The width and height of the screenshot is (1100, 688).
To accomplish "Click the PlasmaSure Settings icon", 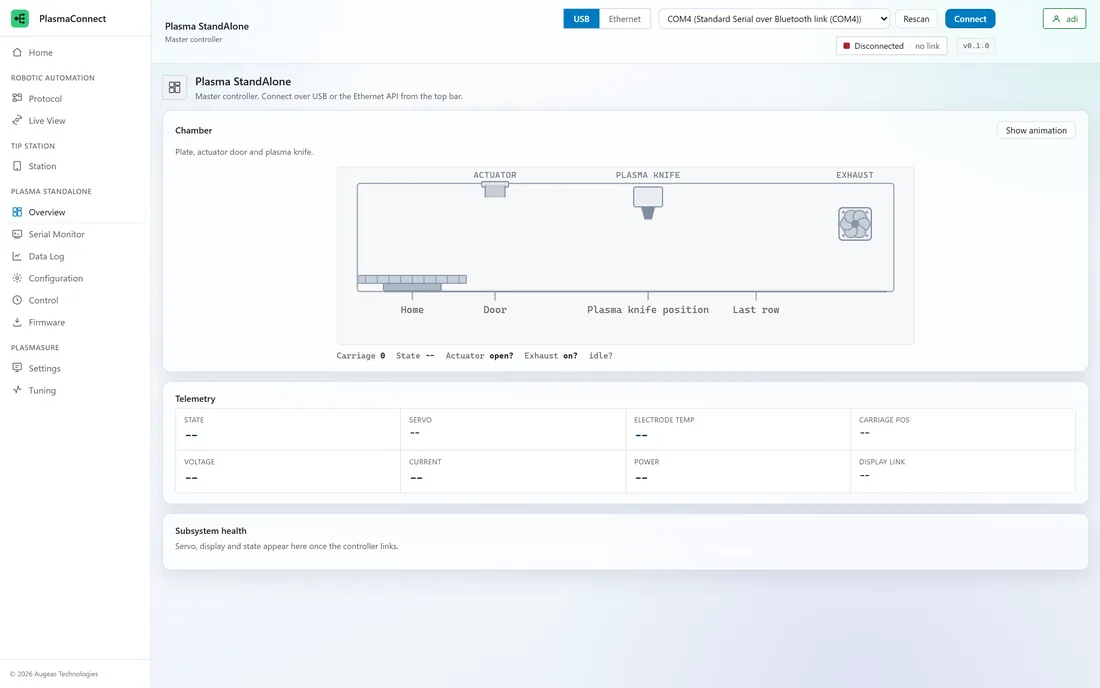I will click(18, 367).
